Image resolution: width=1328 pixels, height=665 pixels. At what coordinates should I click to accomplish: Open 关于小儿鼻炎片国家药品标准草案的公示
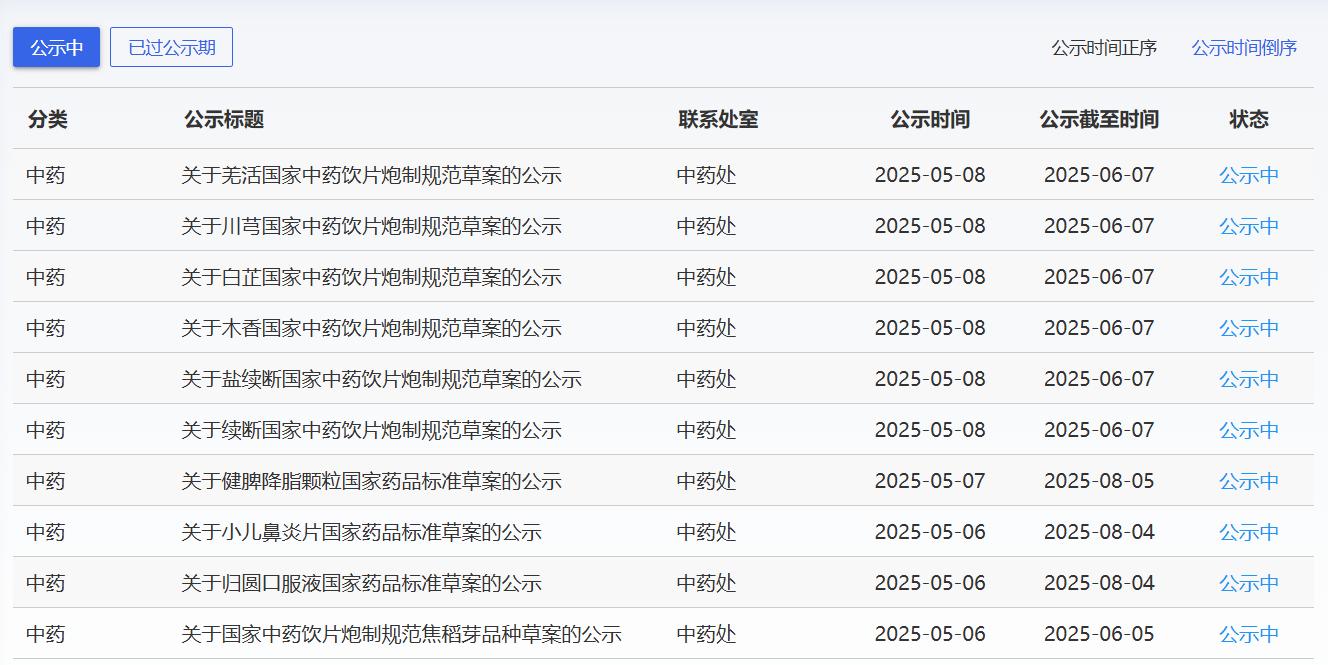pyautogui.click(x=361, y=532)
